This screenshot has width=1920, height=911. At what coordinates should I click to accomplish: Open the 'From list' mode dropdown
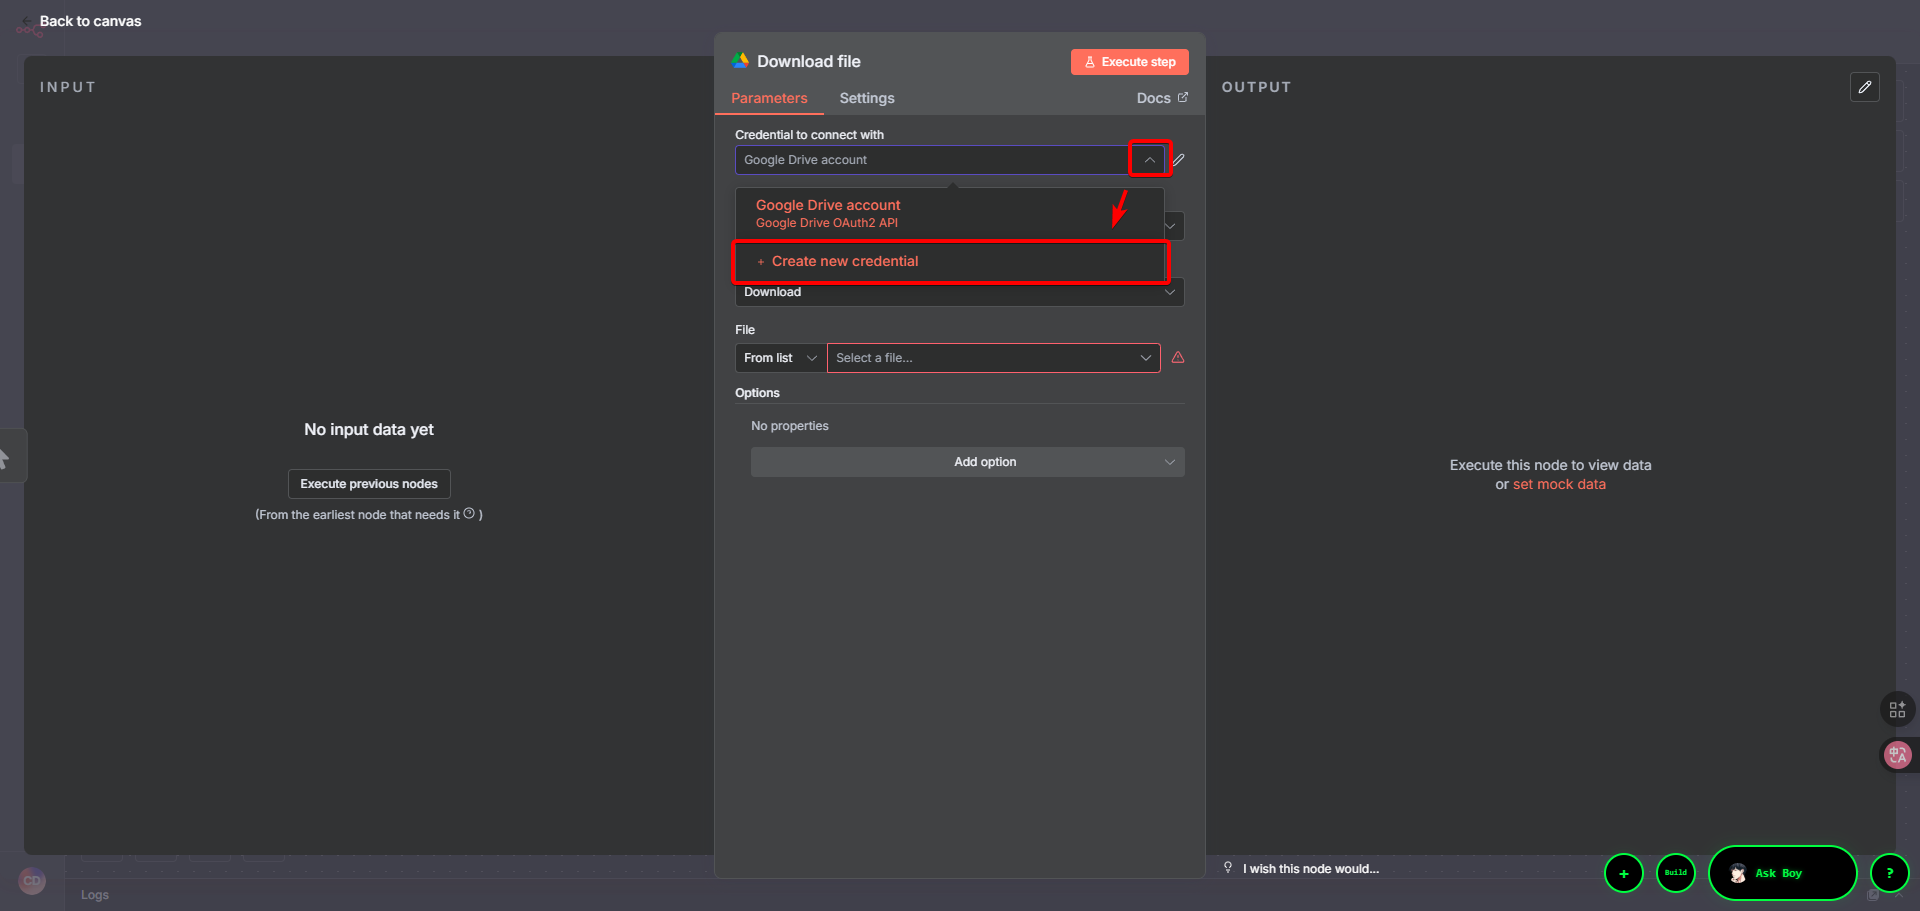(x=780, y=358)
